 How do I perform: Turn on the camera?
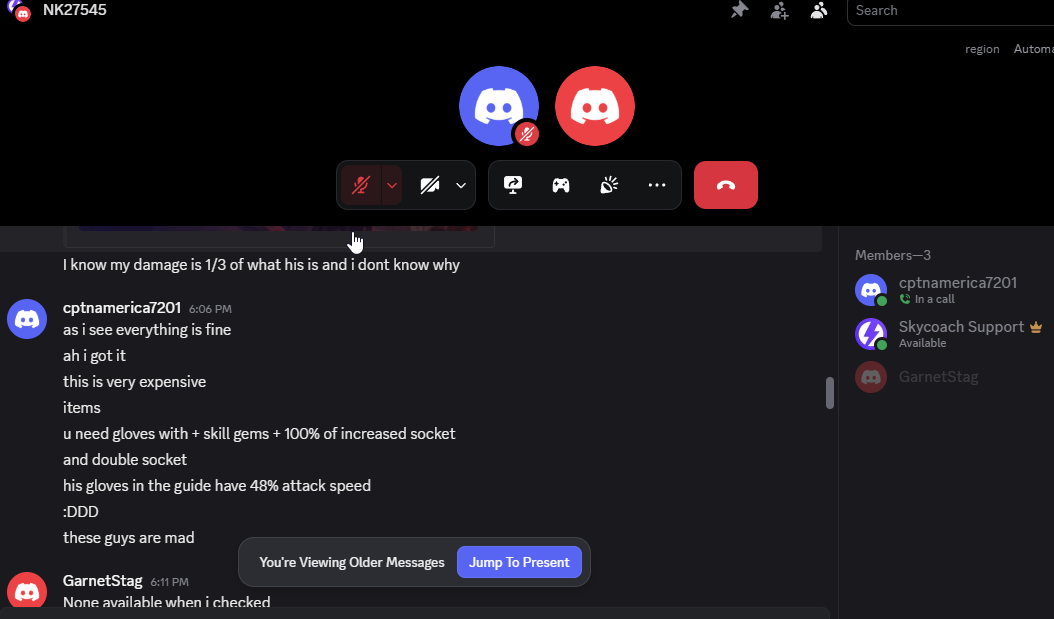(x=430, y=185)
